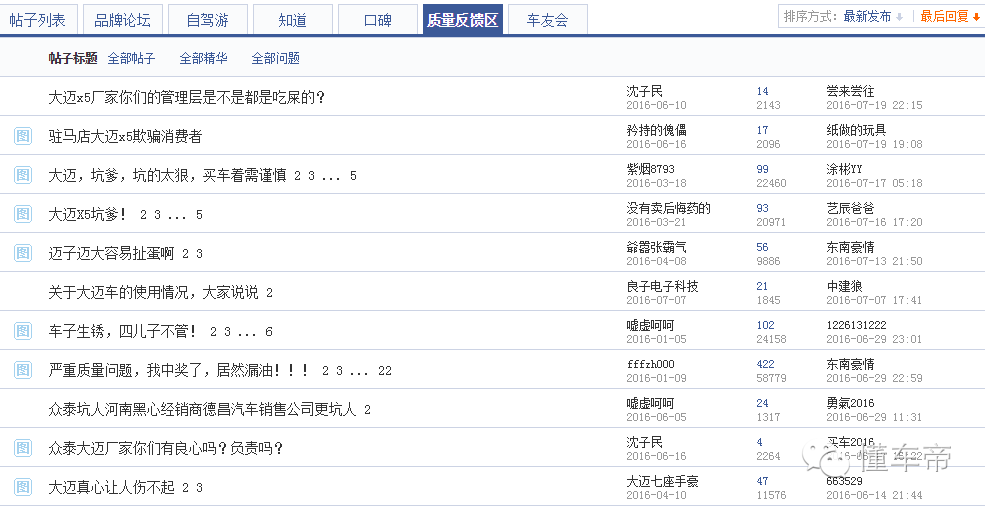Click image icon beside 大迈真心让人伤不起
Screen dimensions: 985x507
[x=23, y=487]
